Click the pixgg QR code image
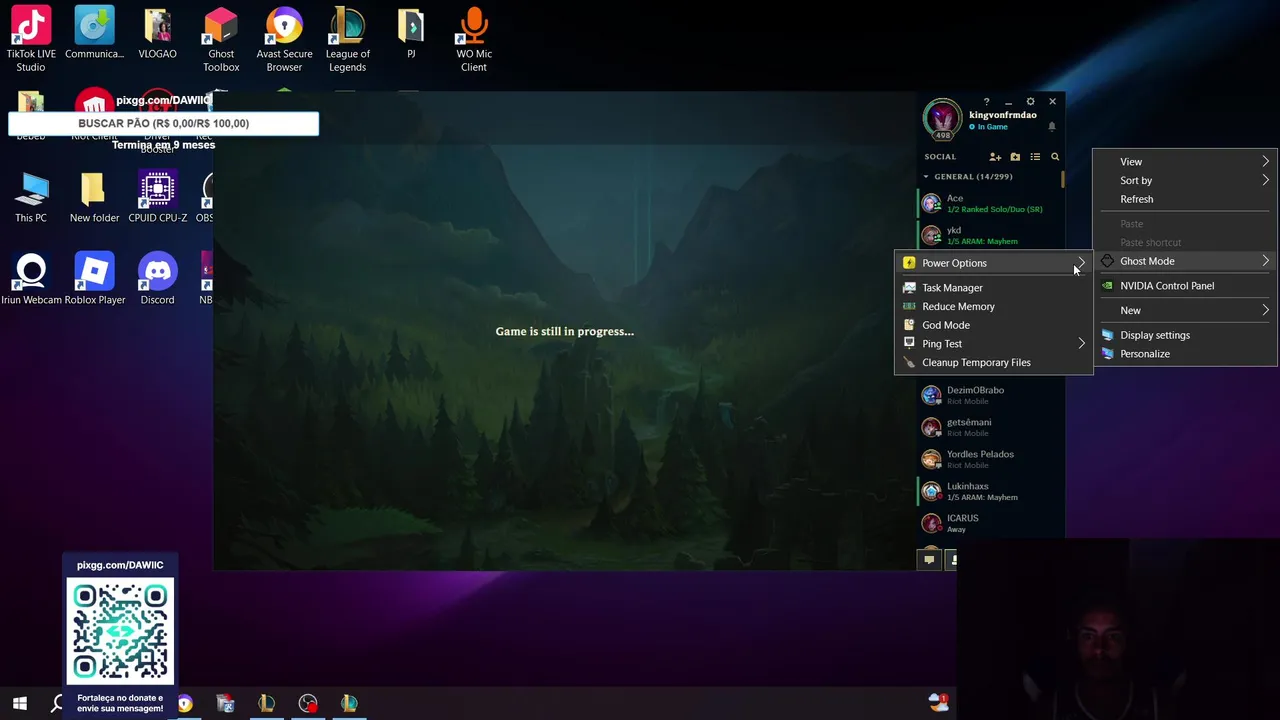 click(x=120, y=631)
